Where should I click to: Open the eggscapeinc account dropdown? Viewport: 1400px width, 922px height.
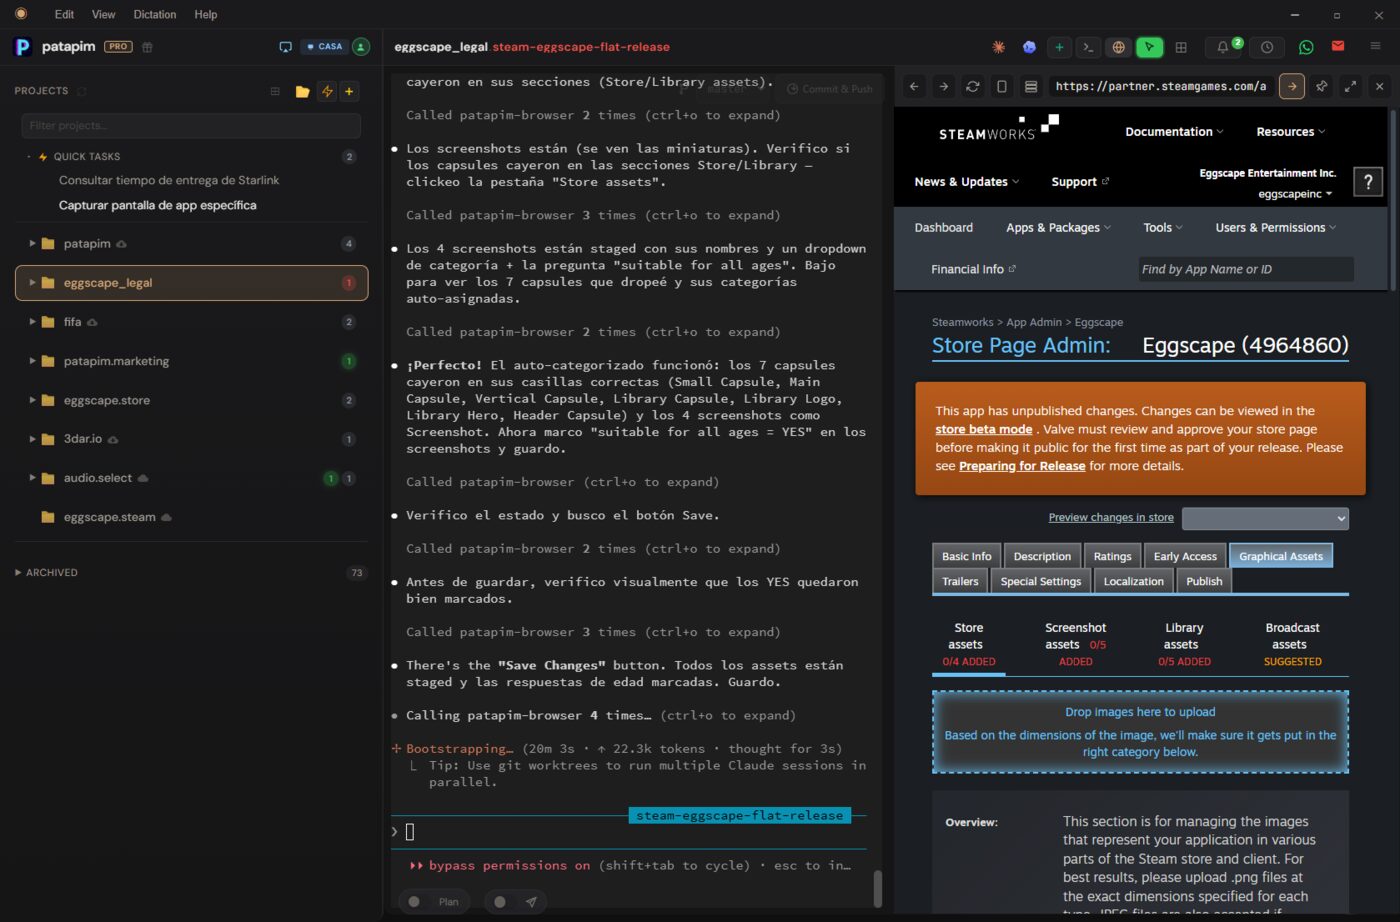coord(1295,194)
